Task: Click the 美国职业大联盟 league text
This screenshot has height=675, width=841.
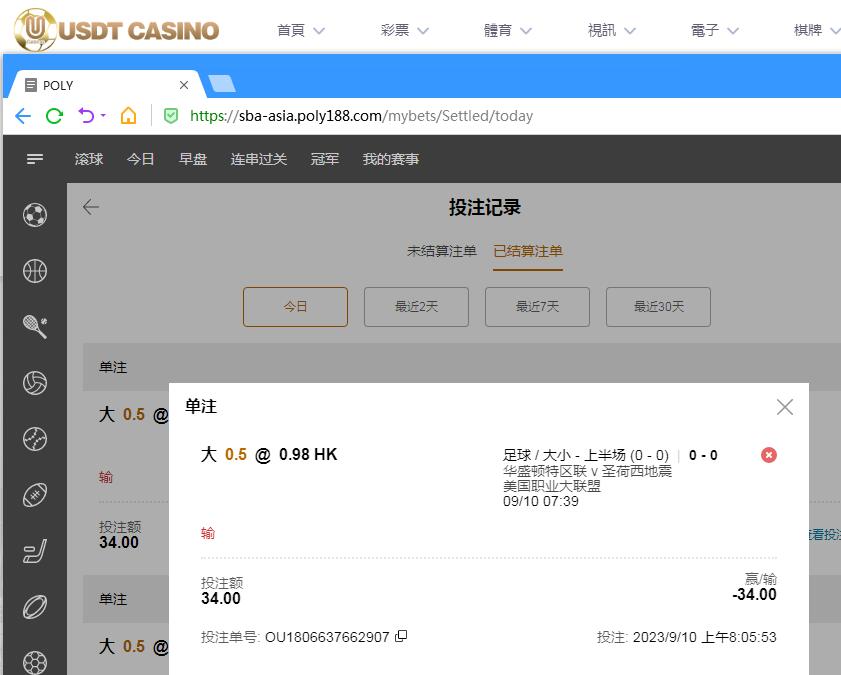Action: (x=551, y=486)
